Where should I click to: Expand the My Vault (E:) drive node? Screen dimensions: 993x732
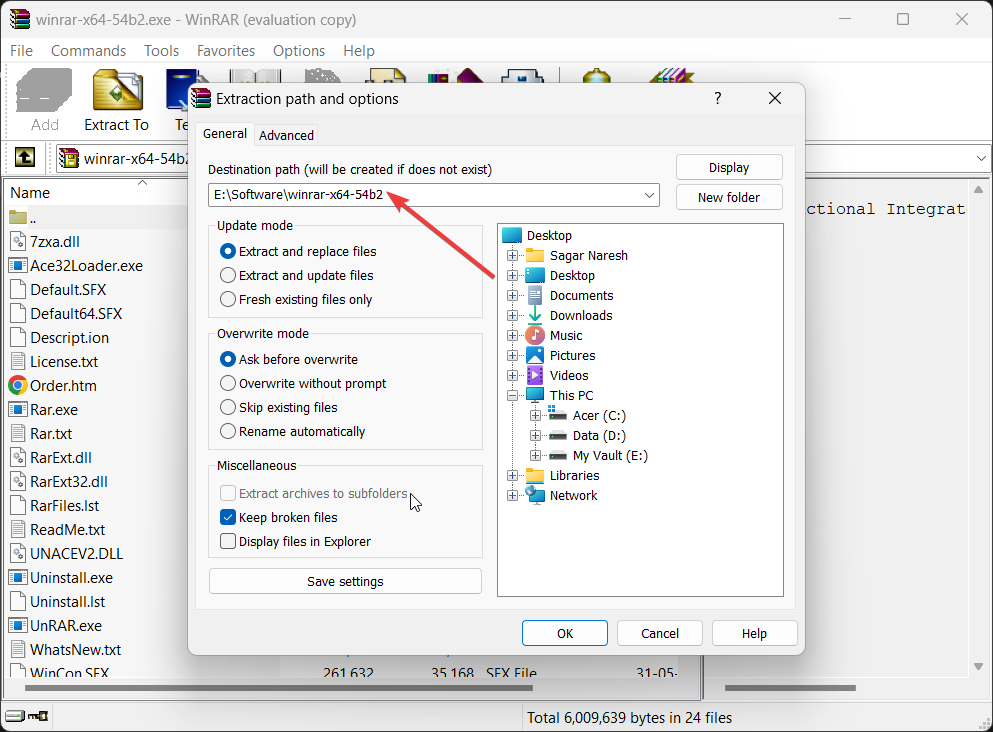[535, 455]
